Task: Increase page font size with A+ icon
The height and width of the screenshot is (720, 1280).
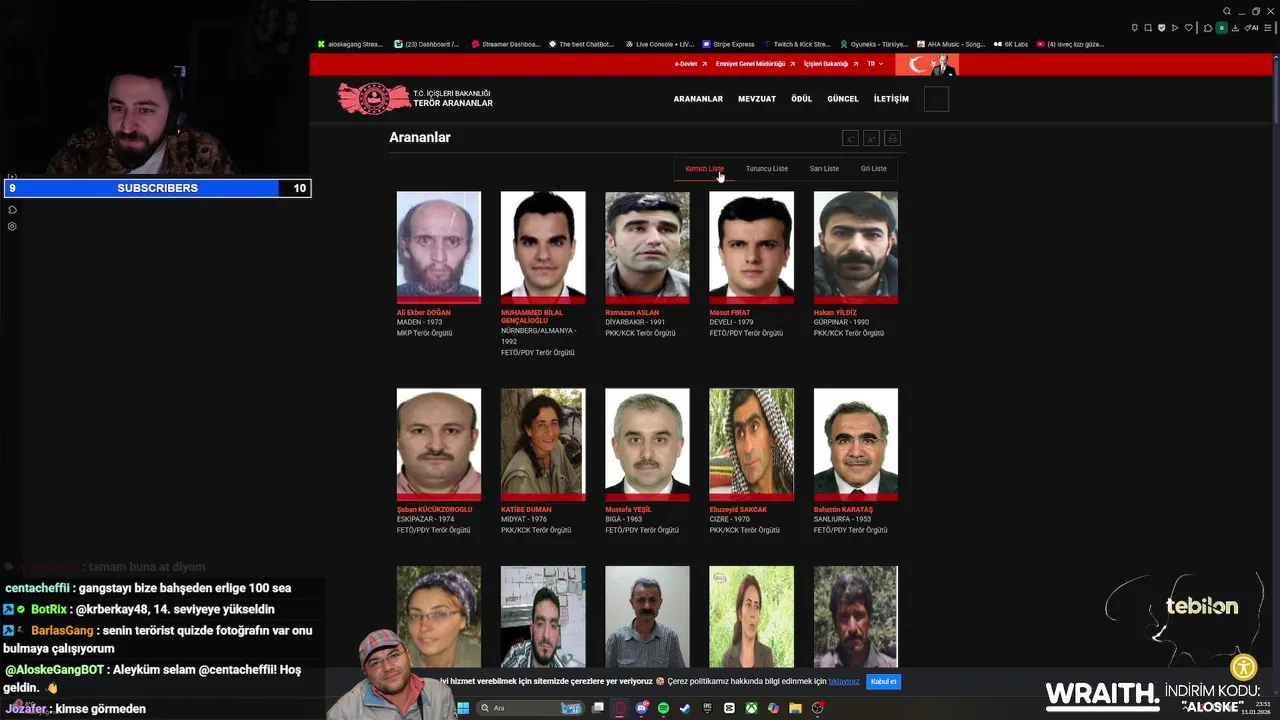Action: click(871, 139)
